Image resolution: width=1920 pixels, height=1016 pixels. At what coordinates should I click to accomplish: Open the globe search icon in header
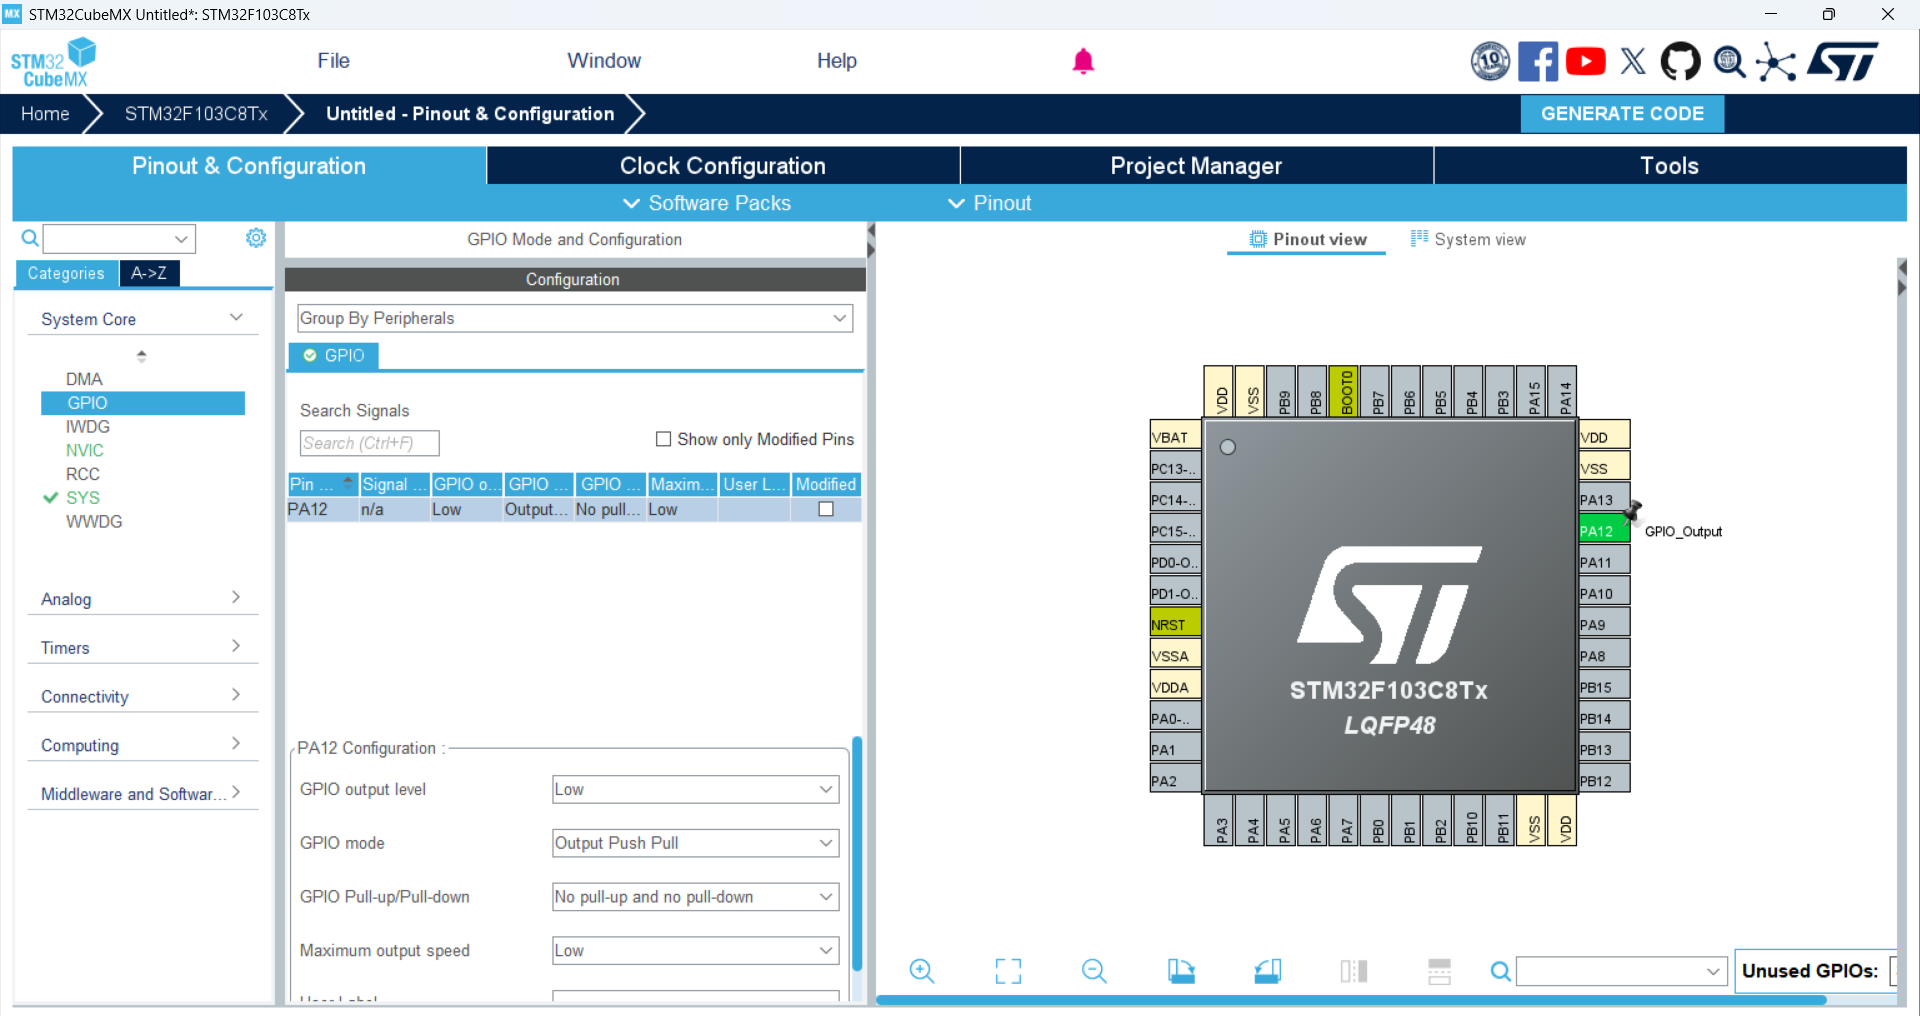[x=1729, y=62]
